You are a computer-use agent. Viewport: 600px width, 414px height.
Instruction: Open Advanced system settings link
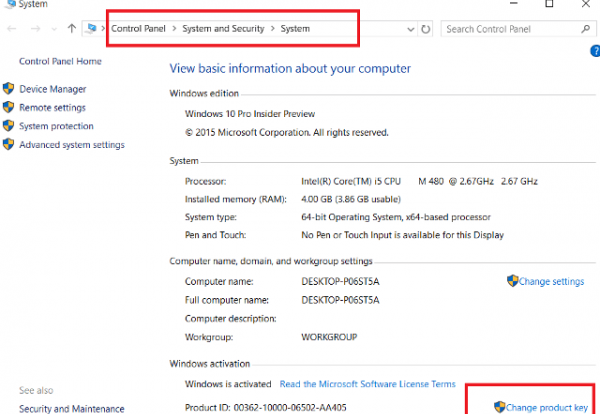[x=72, y=145]
